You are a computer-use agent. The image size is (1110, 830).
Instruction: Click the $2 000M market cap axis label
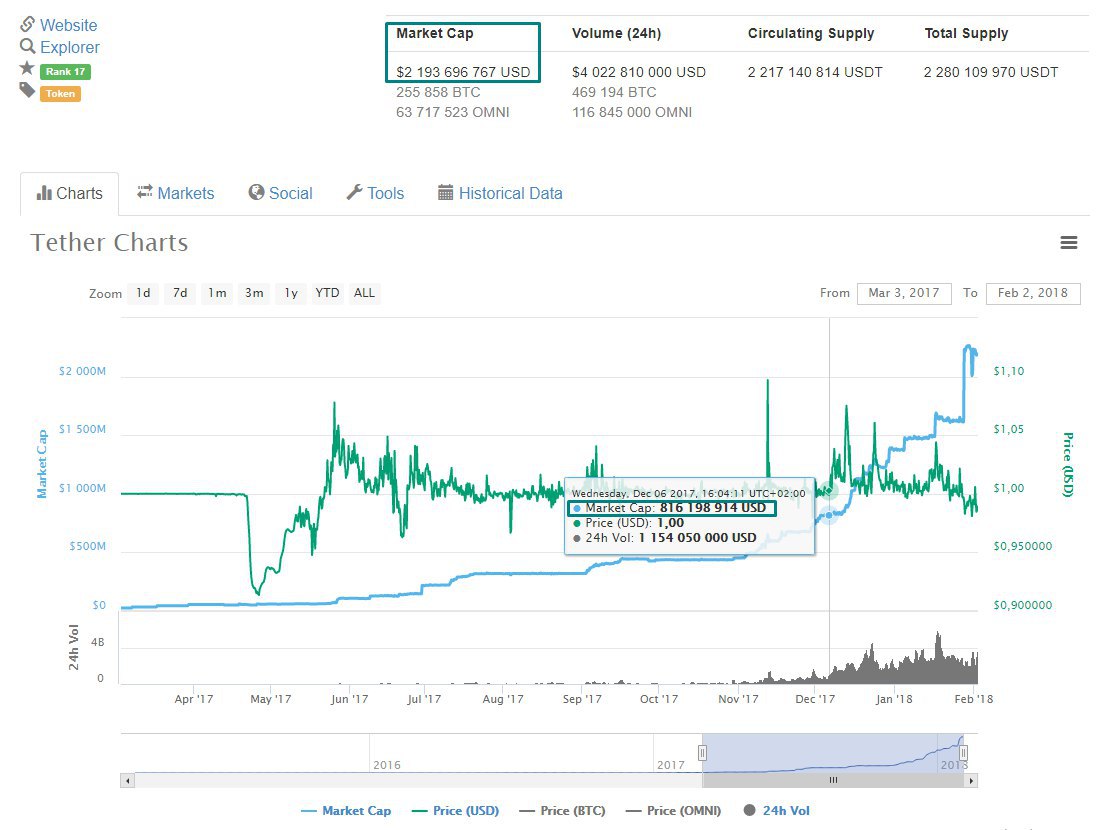82,371
